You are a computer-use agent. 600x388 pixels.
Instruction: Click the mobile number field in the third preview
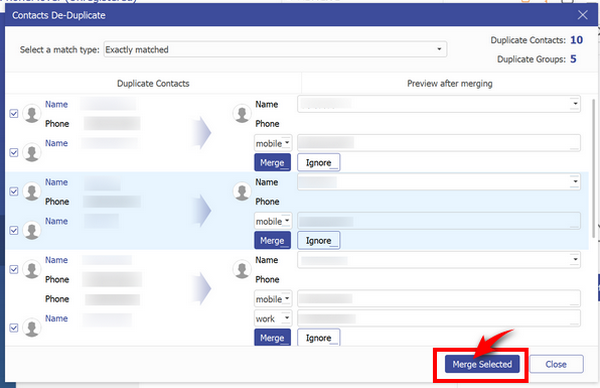439,299
